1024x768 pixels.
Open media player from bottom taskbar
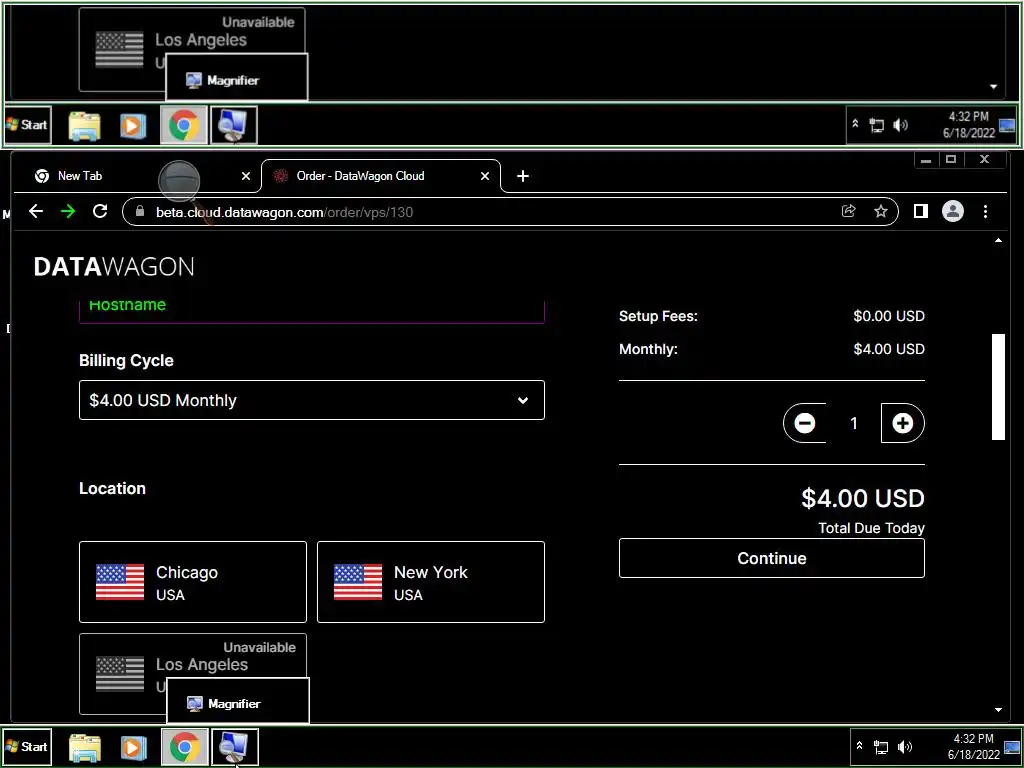click(x=133, y=747)
